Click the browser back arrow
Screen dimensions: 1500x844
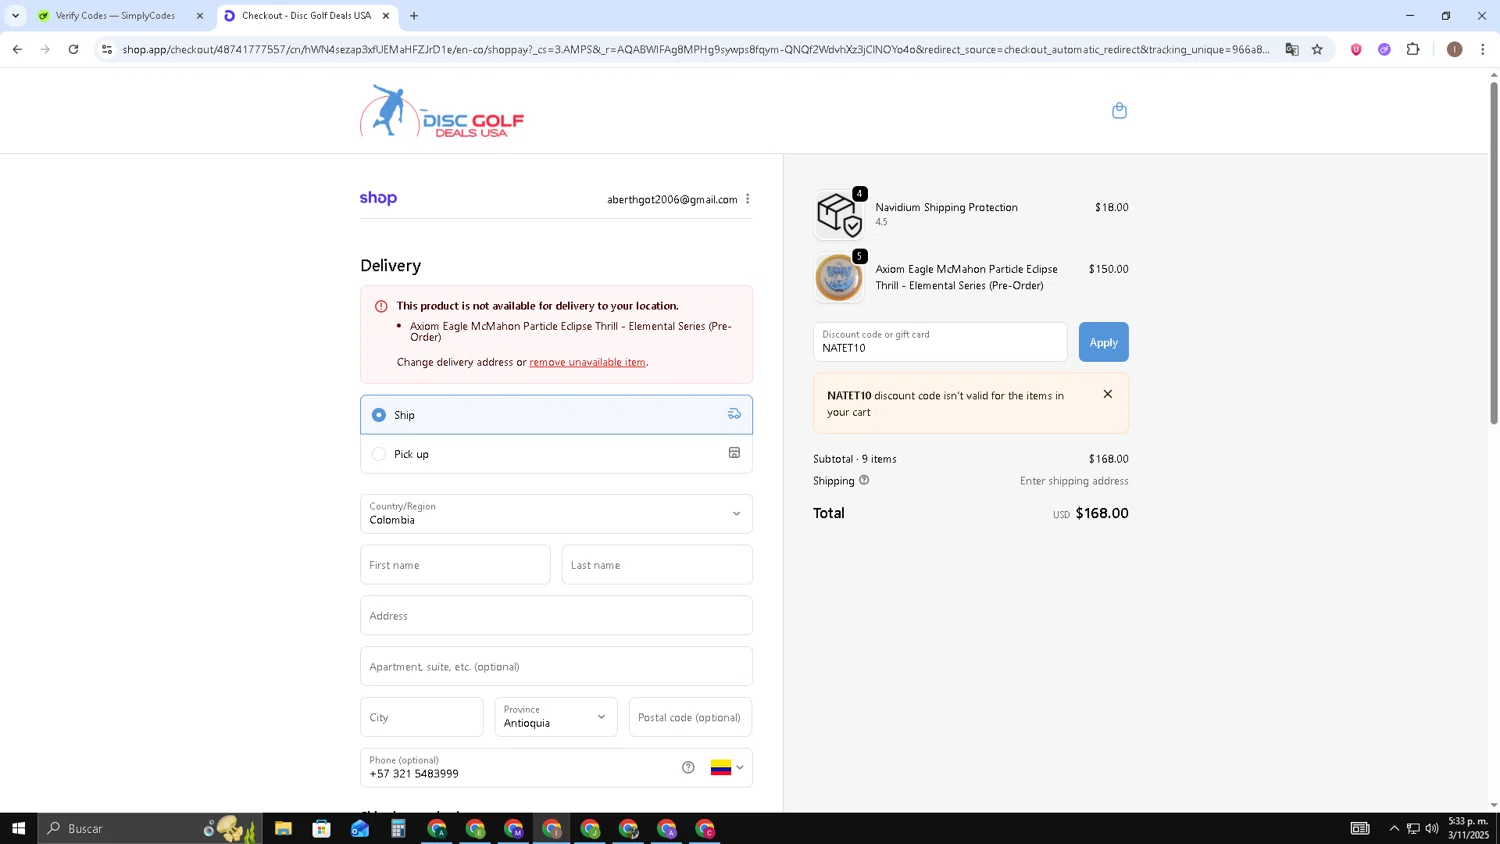[x=17, y=49]
